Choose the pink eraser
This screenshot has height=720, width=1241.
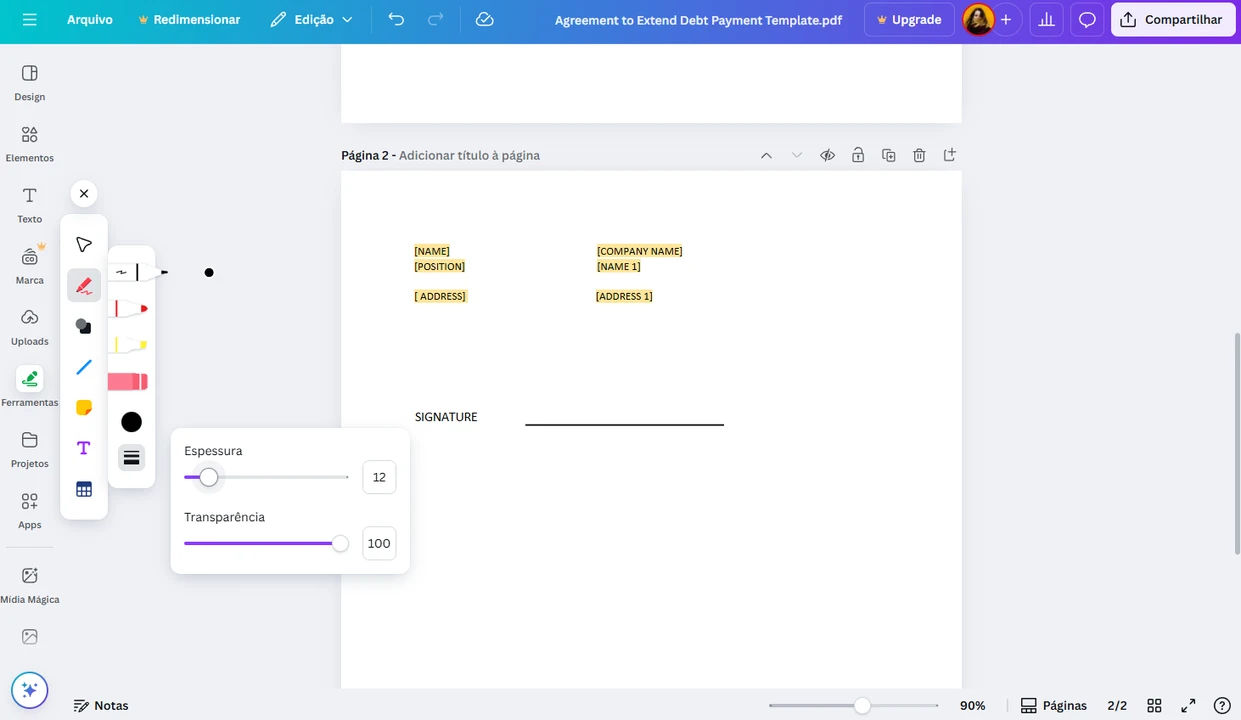[129, 381]
